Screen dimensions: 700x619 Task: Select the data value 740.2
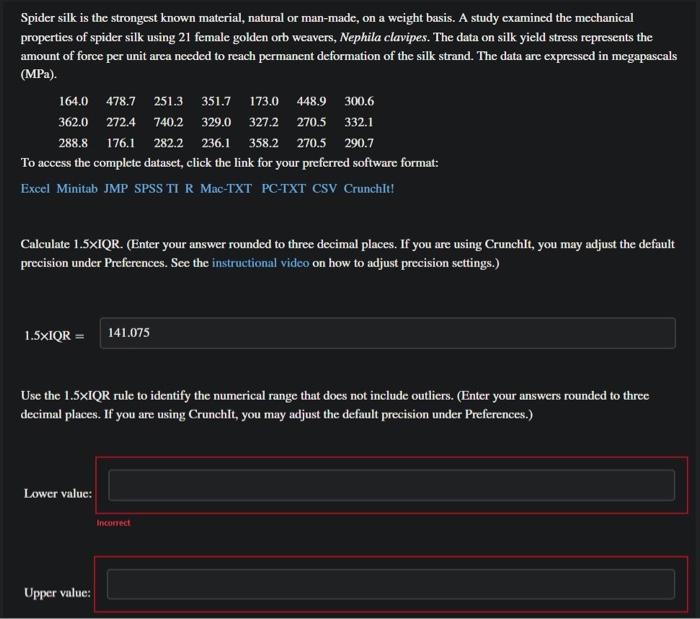168,122
